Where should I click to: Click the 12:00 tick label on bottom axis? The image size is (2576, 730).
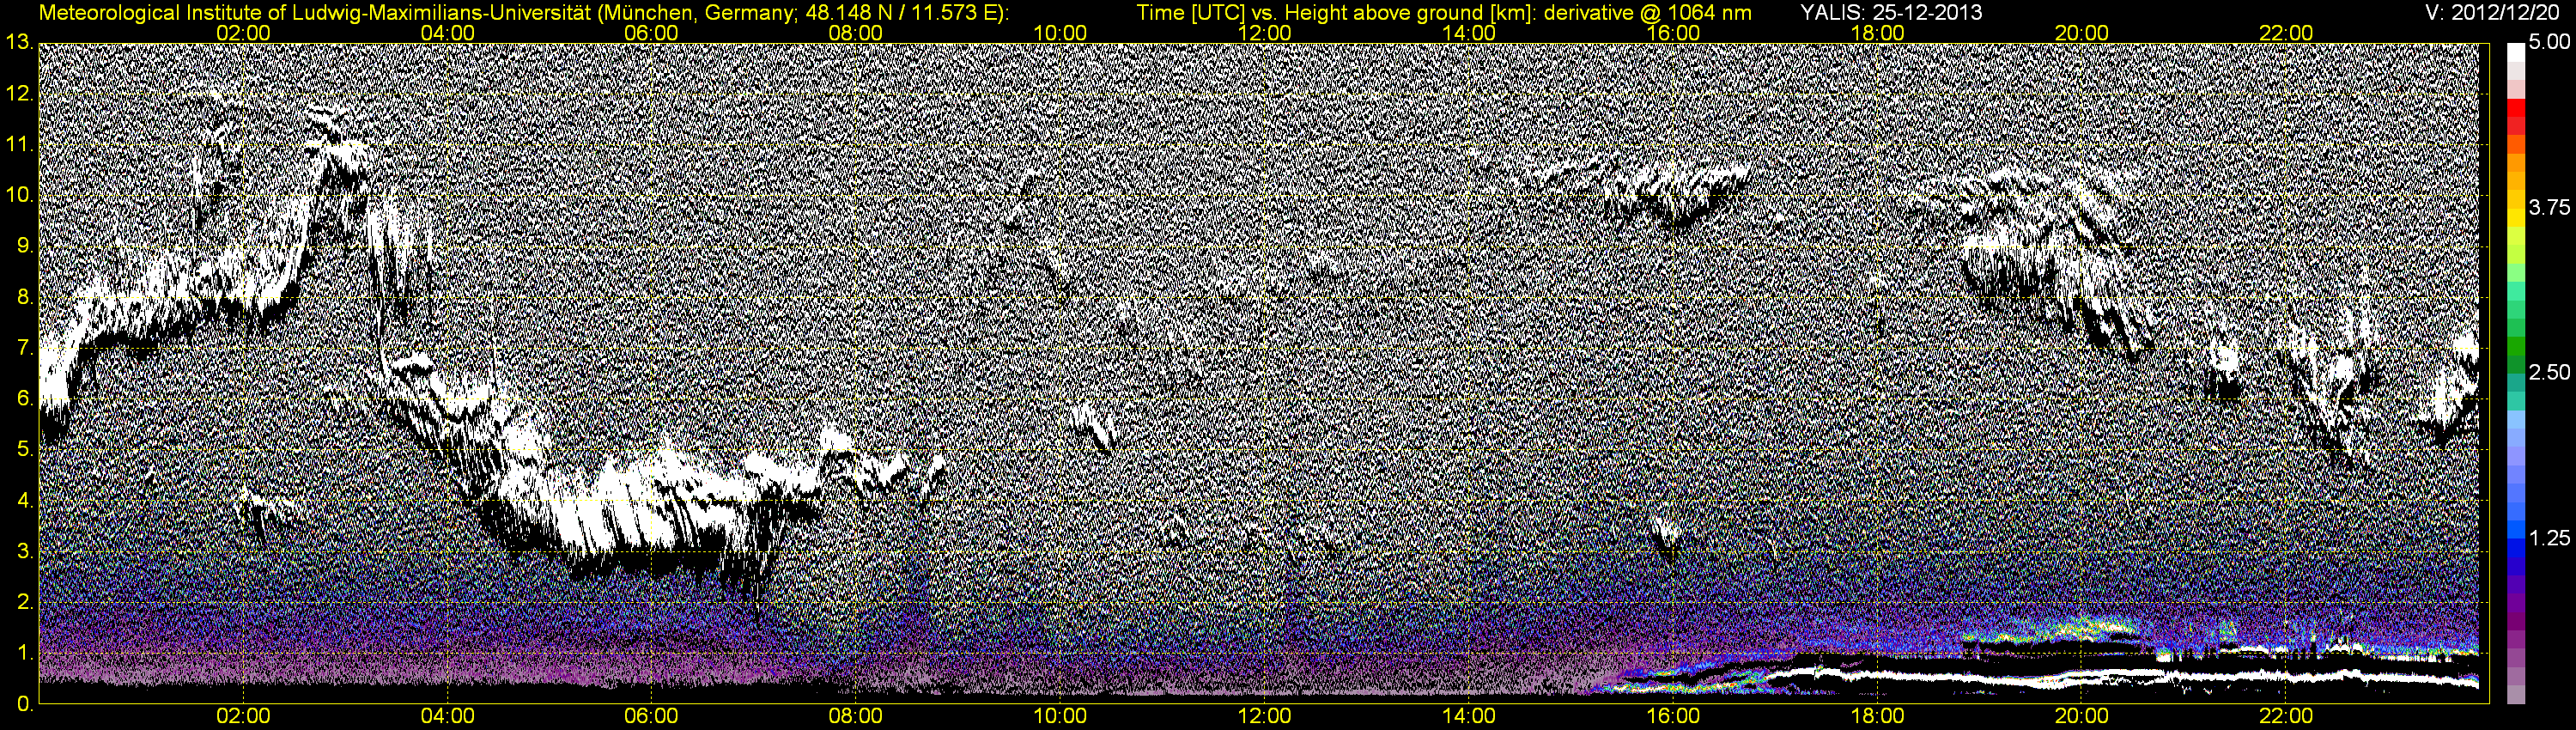(x=1264, y=716)
